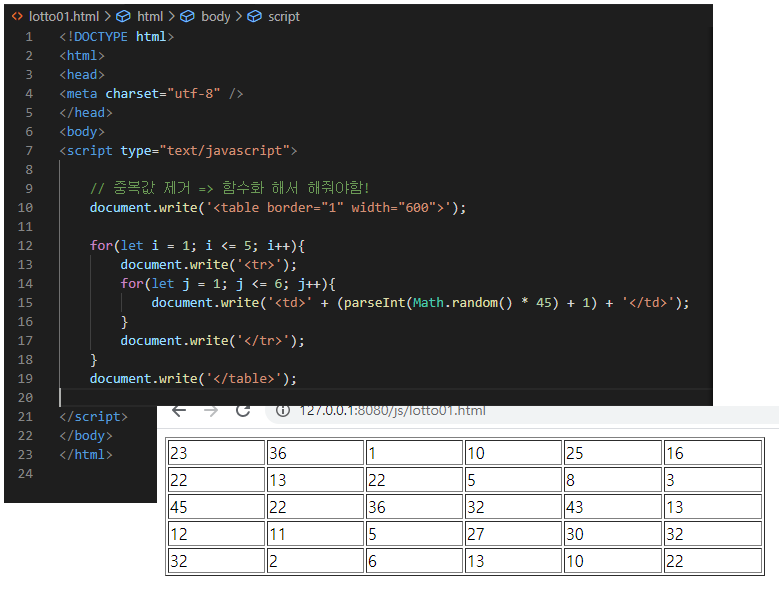Click the Math.random code line

pos(420,303)
